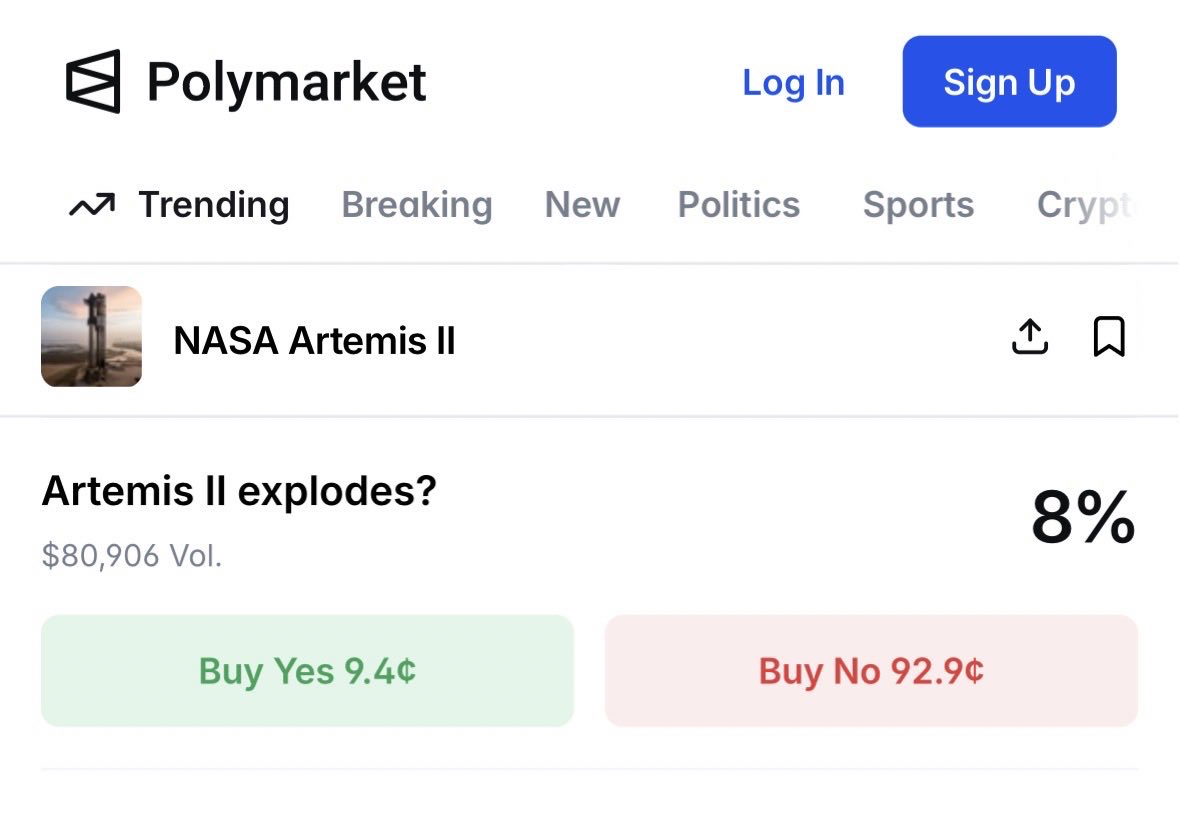Go to the Politics tab
The image size is (1179, 817).
pyautogui.click(x=739, y=205)
